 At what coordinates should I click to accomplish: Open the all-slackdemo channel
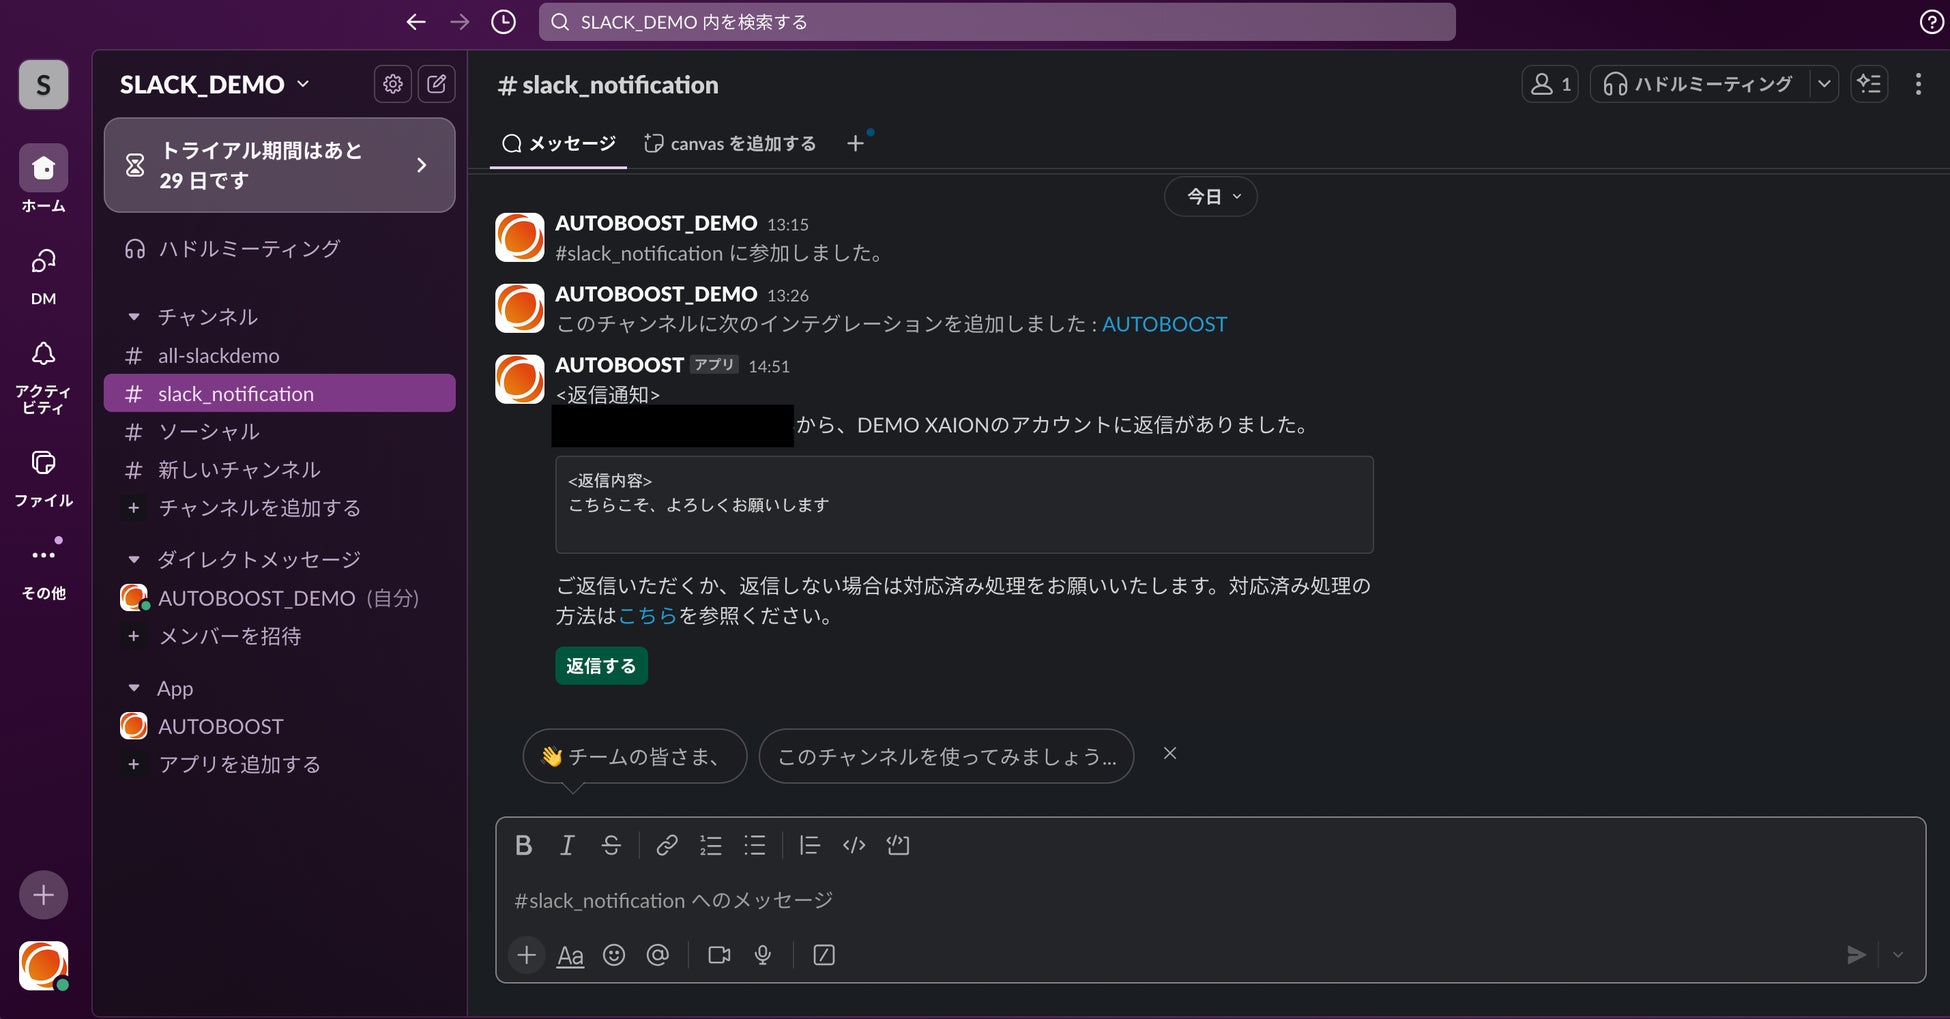pos(280,356)
